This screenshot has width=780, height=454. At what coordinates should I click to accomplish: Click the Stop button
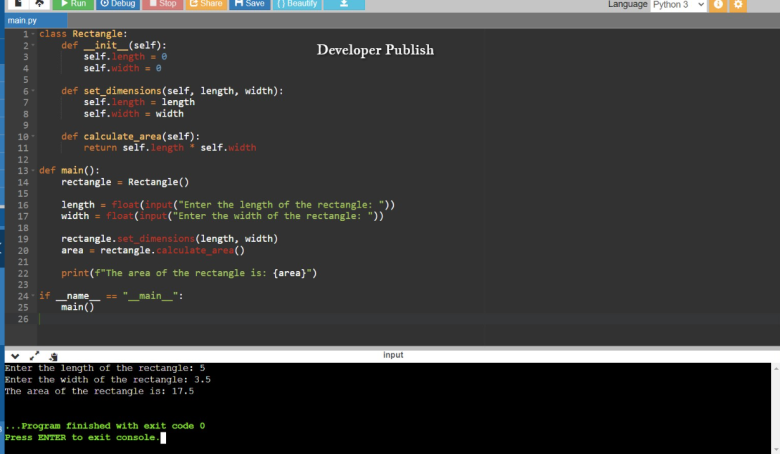point(163,4)
